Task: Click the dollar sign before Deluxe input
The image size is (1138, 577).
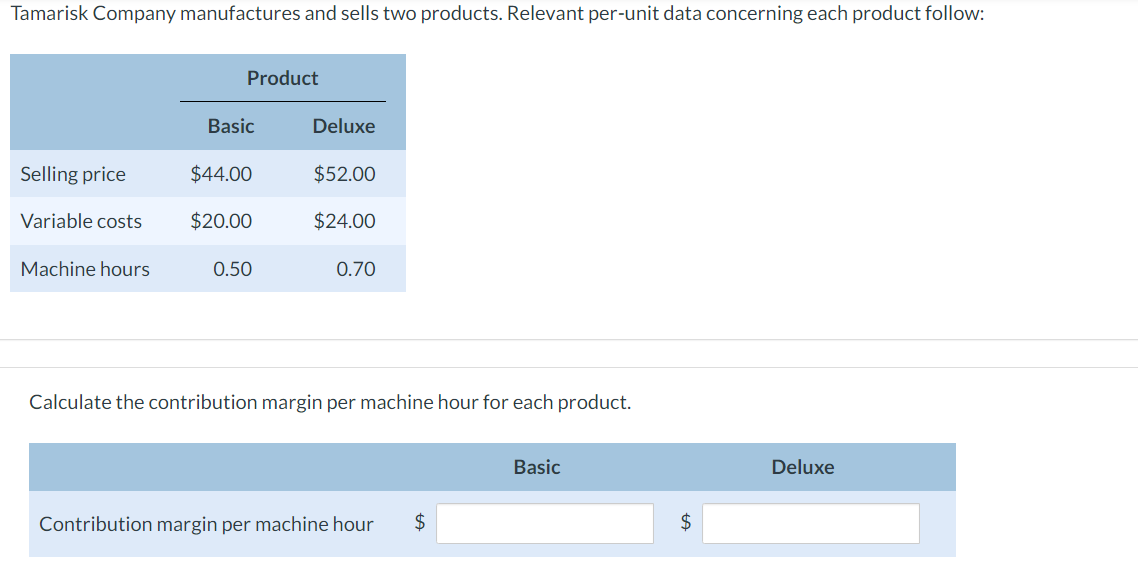Action: pos(686,522)
